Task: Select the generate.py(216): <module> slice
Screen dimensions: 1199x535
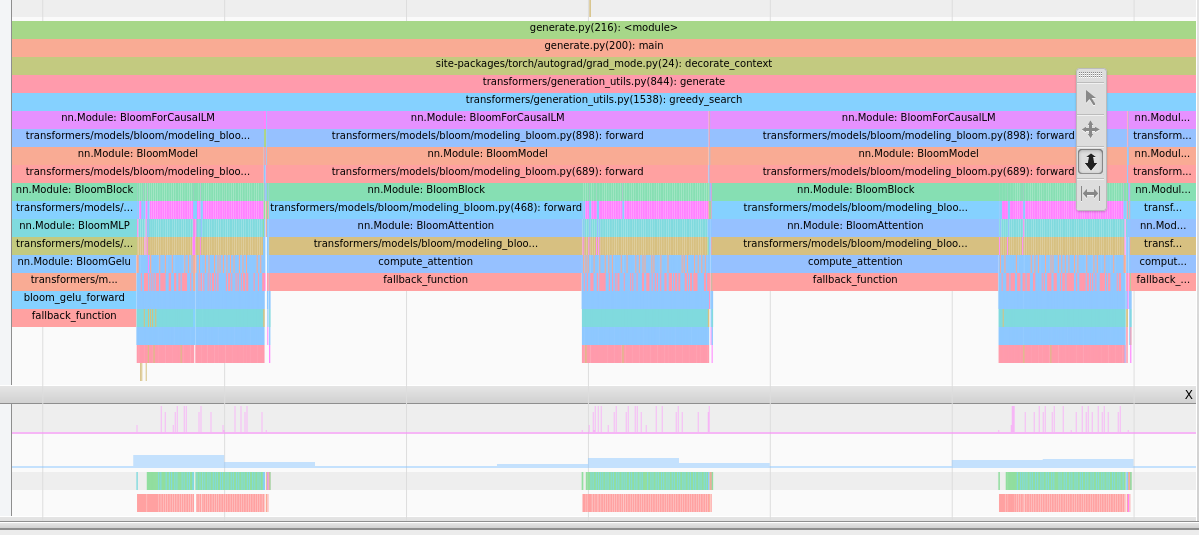Action: coord(603,28)
